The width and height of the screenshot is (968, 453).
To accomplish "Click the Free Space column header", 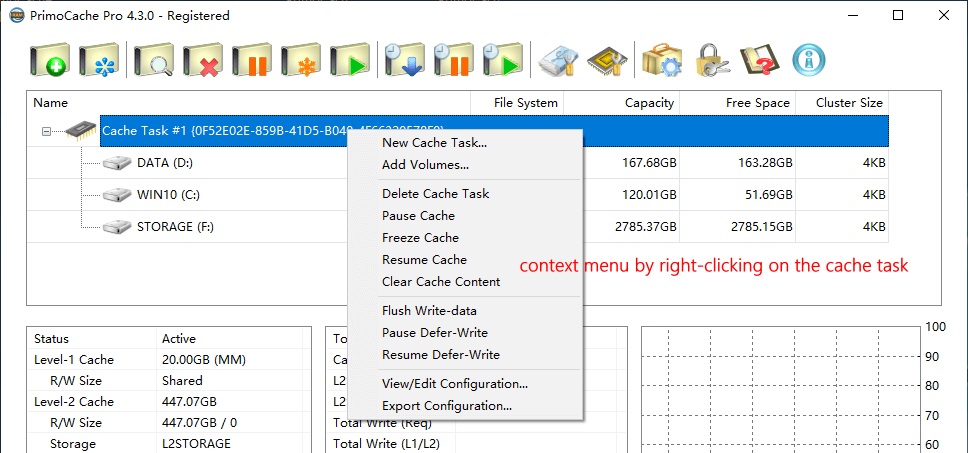I will pos(738,103).
